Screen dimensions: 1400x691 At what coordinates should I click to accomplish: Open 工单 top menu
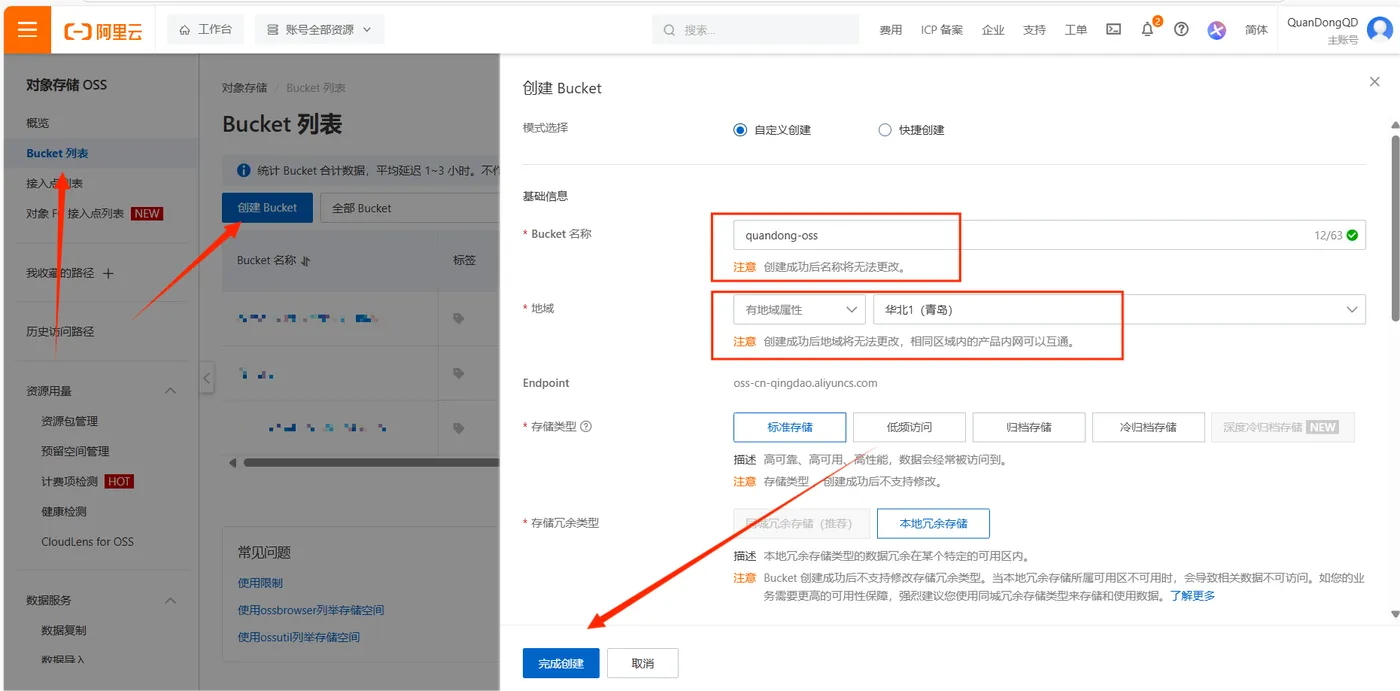pyautogui.click(x=1076, y=30)
